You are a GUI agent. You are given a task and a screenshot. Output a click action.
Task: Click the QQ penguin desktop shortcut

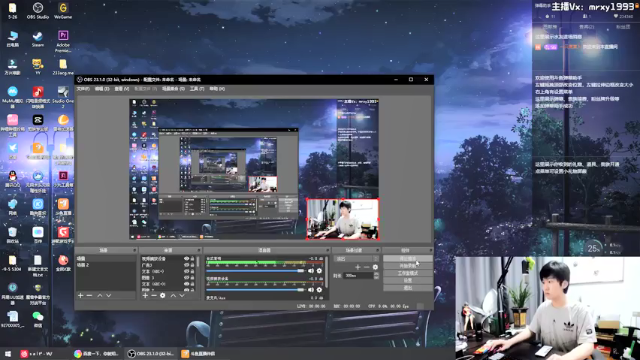(13, 179)
